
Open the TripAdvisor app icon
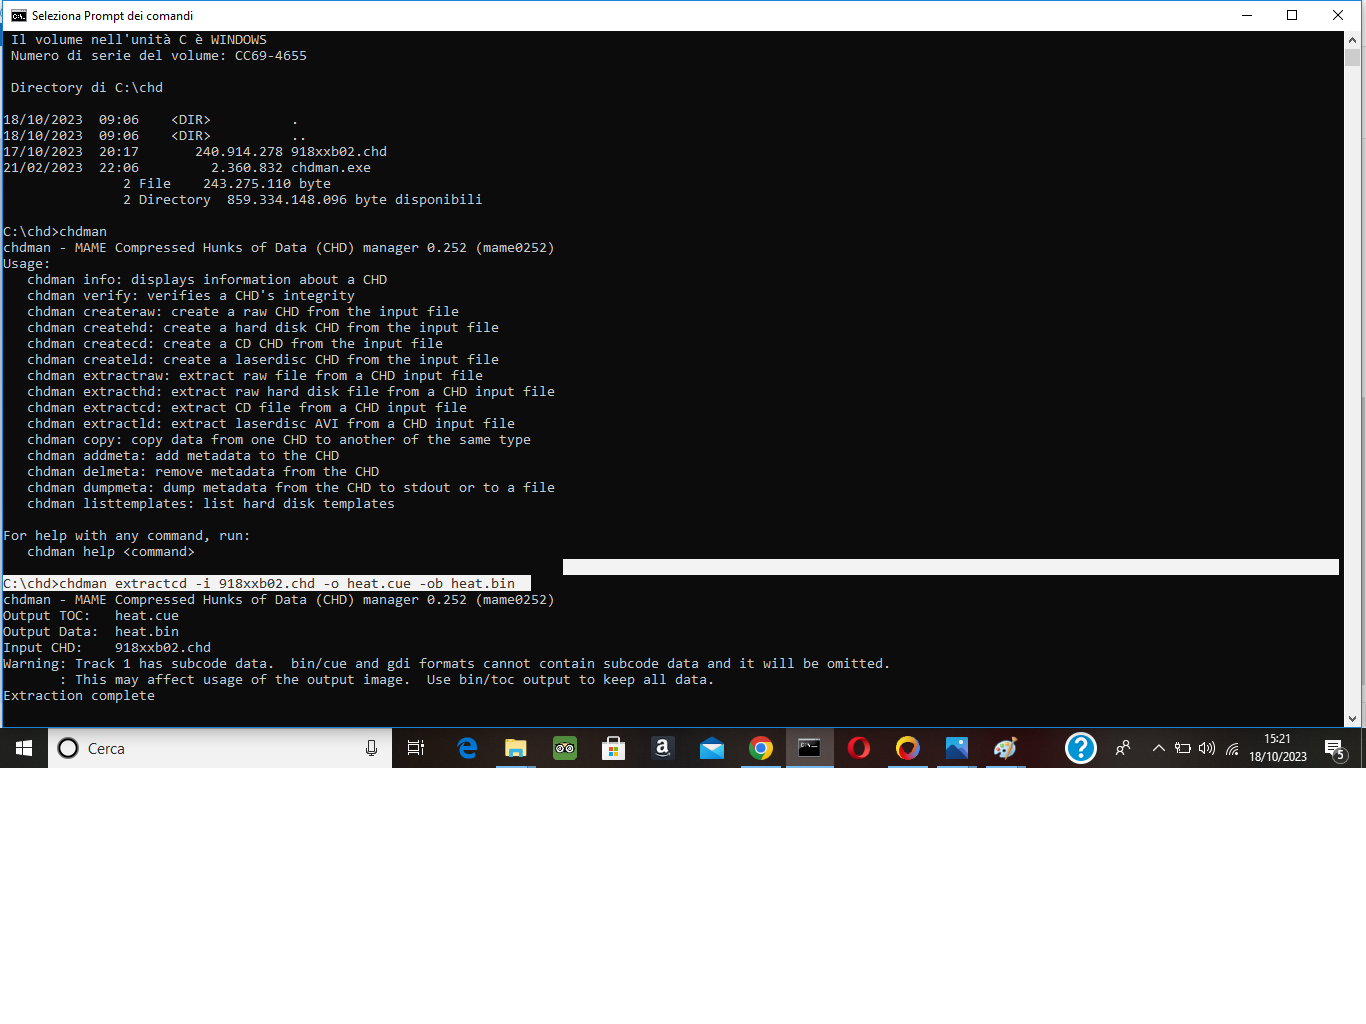tap(565, 748)
